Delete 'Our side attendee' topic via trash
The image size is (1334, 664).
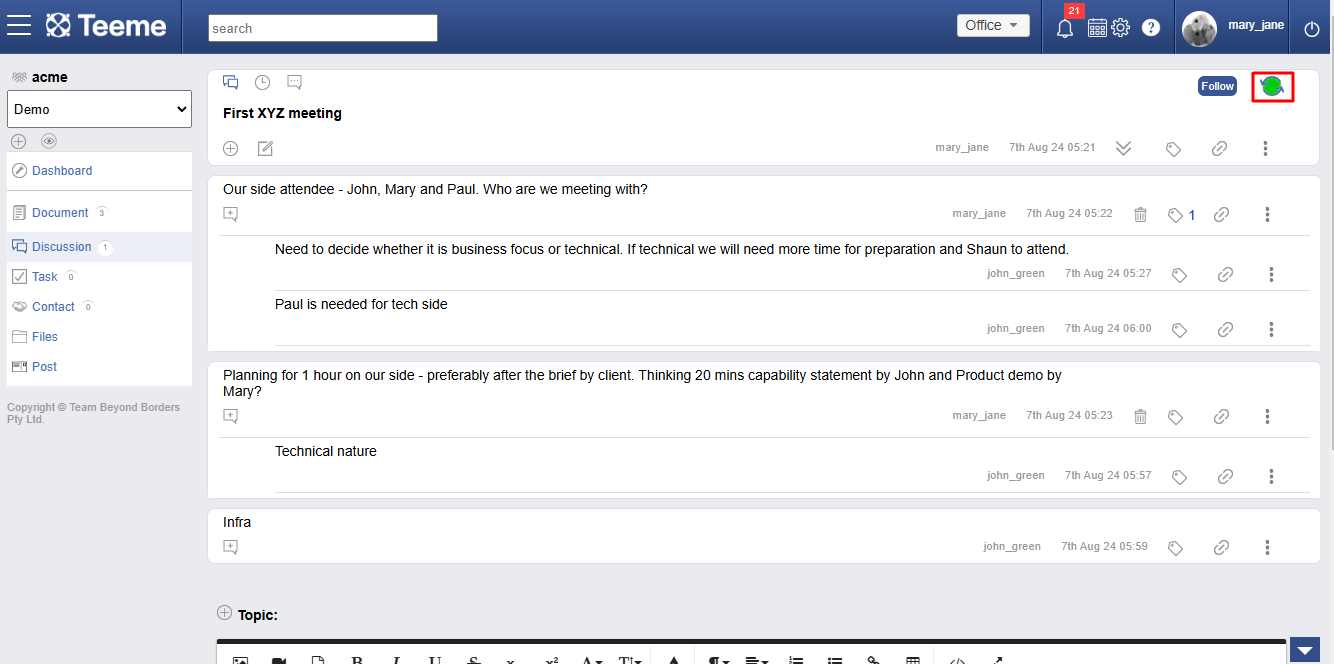1141,214
